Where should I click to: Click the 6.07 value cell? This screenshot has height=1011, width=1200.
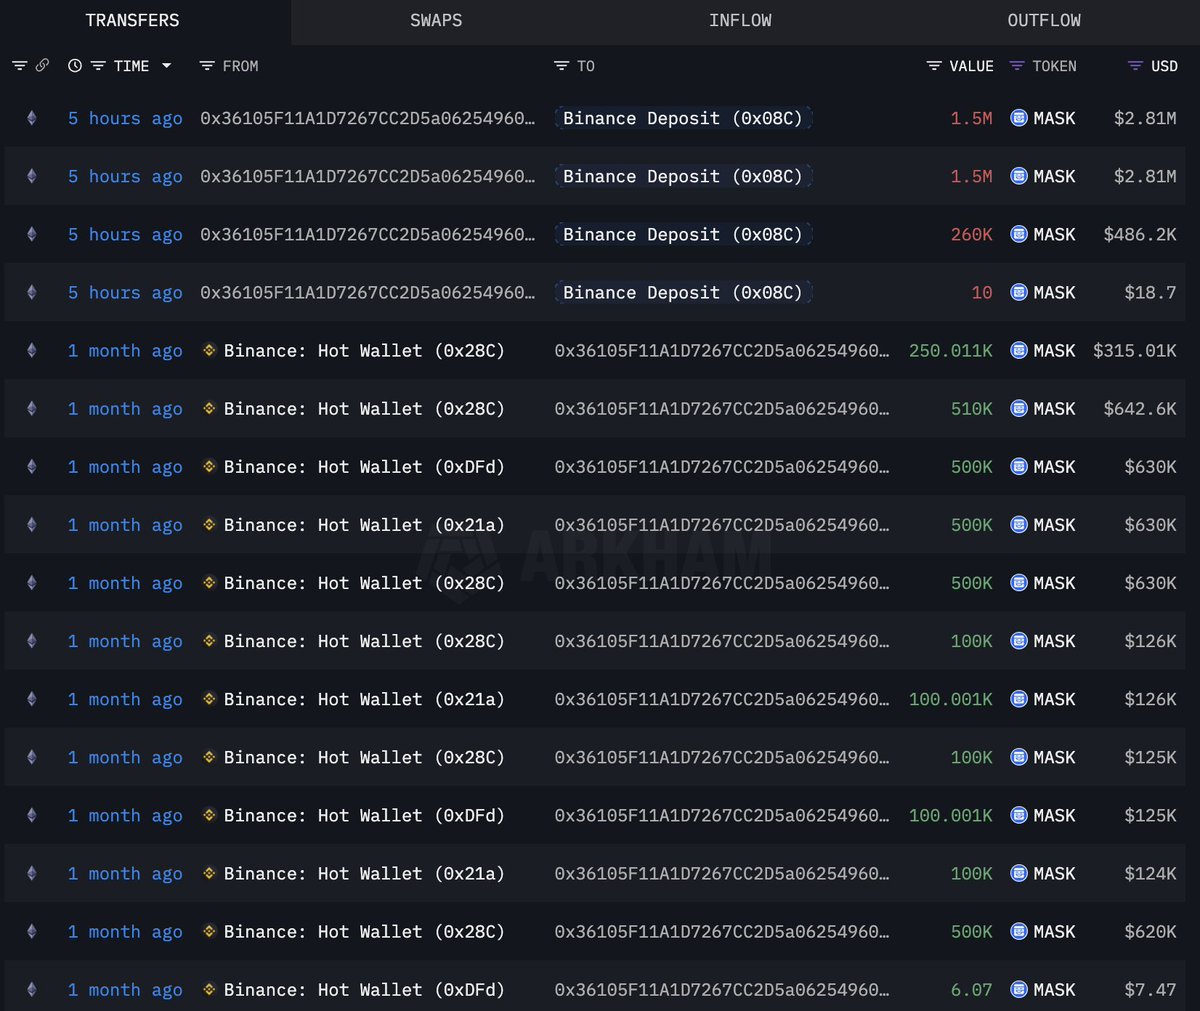971,989
